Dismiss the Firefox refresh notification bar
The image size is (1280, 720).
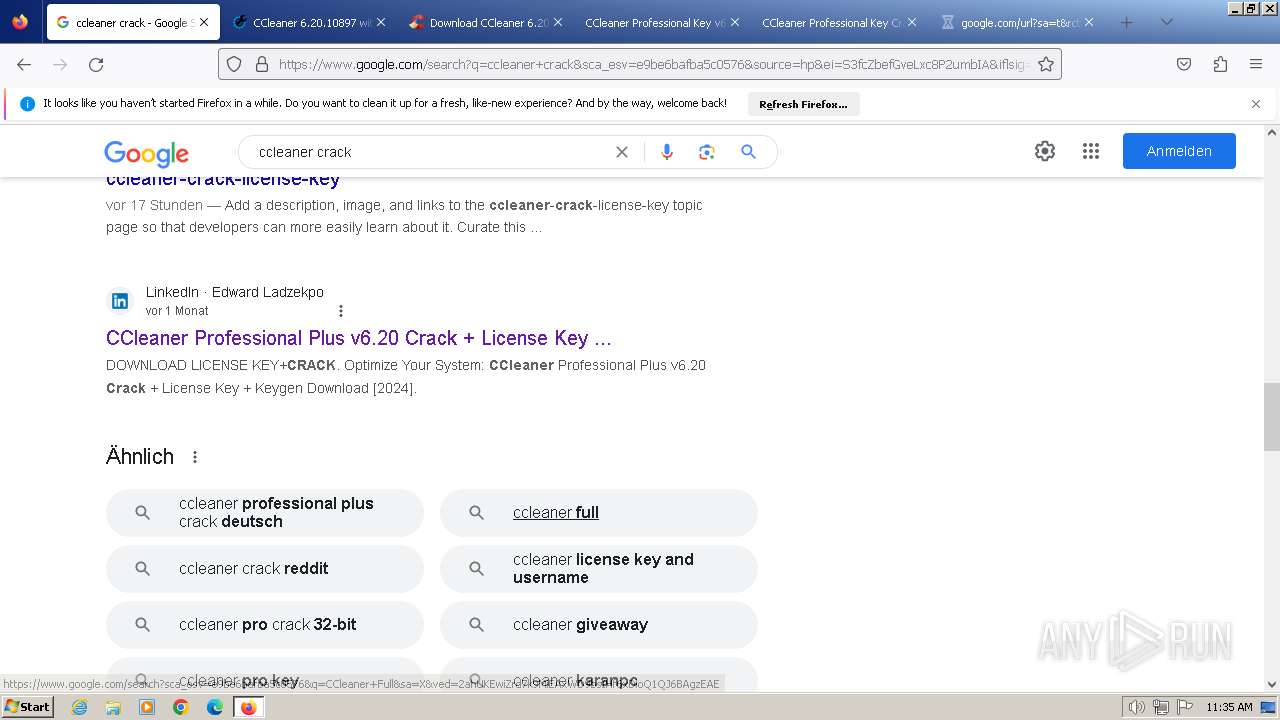click(x=1256, y=104)
